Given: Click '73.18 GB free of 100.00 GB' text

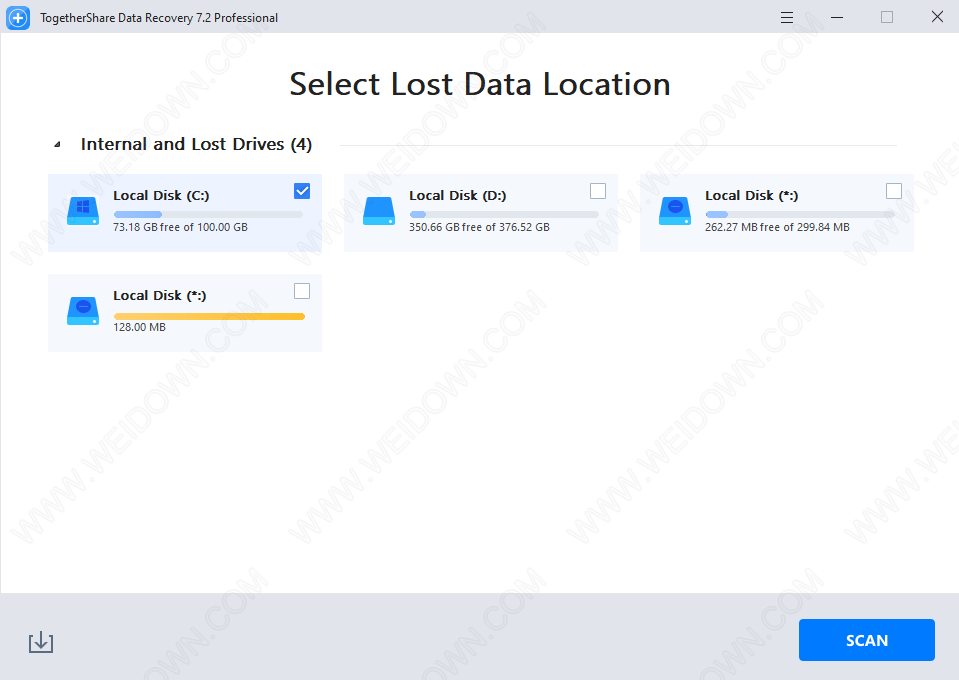Looking at the screenshot, I should pyautogui.click(x=180, y=227).
